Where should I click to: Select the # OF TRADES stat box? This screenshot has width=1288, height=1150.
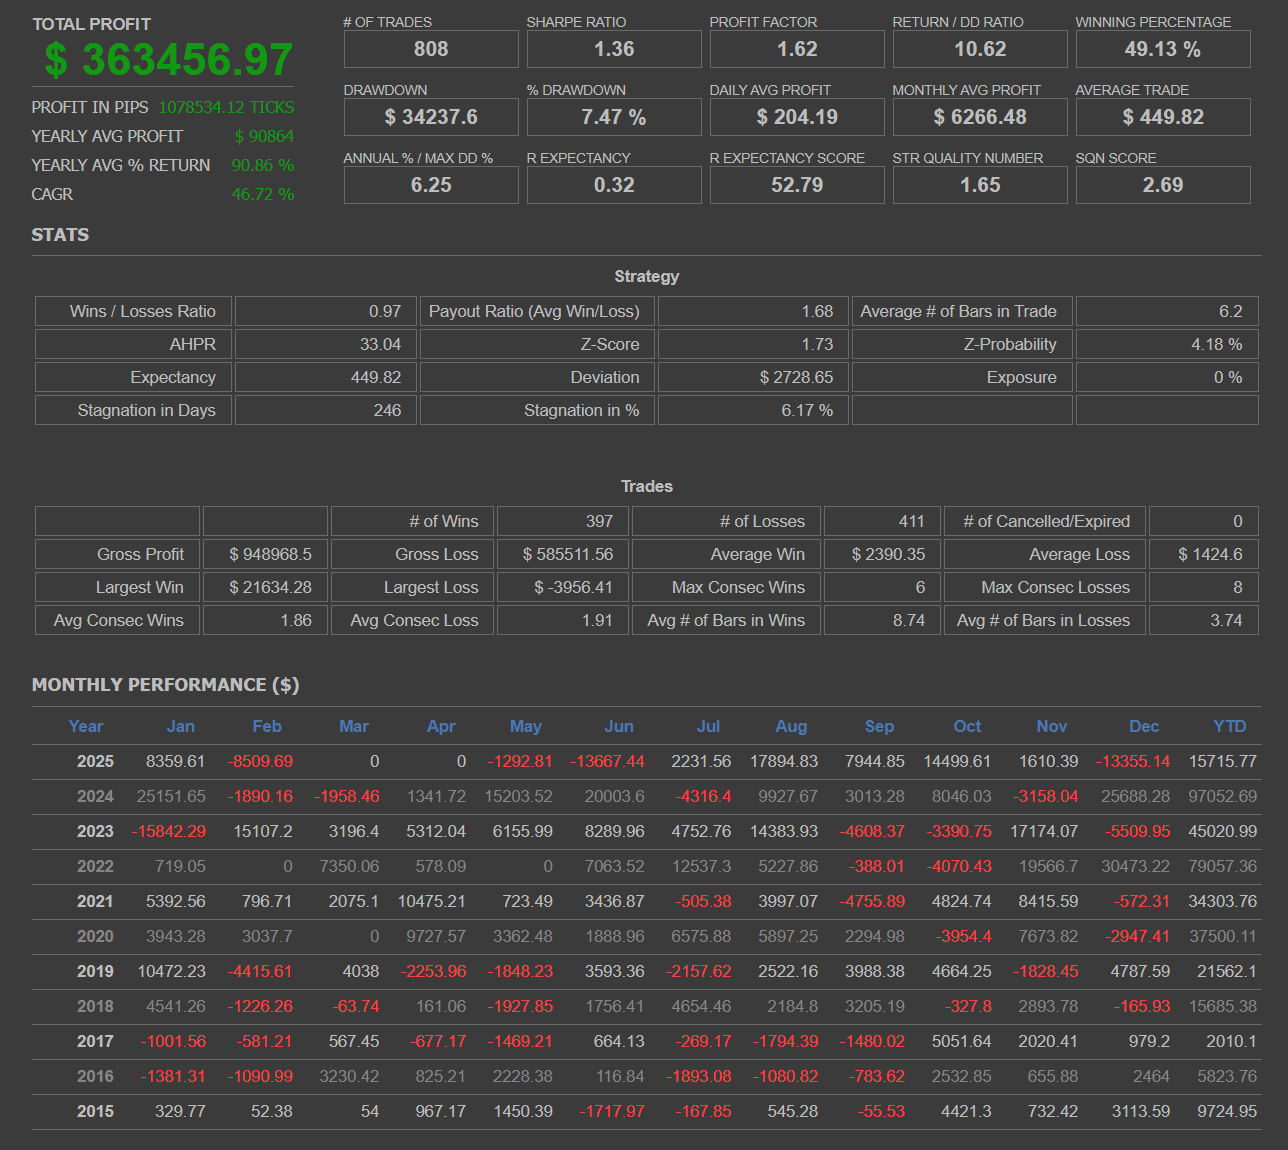click(x=430, y=48)
